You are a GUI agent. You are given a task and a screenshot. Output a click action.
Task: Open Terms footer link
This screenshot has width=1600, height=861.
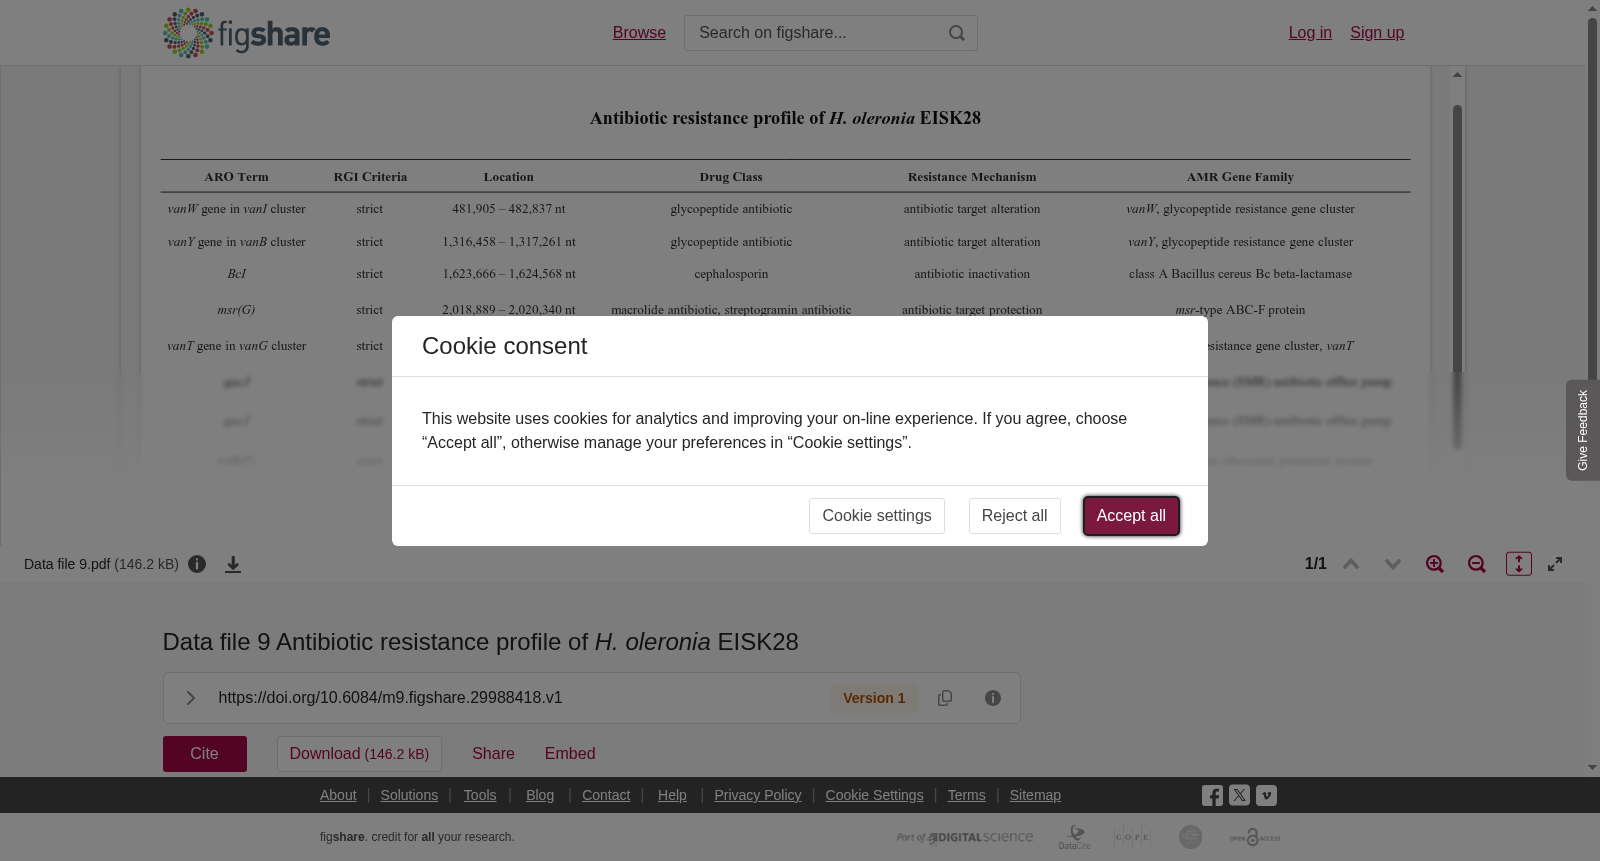tap(966, 795)
